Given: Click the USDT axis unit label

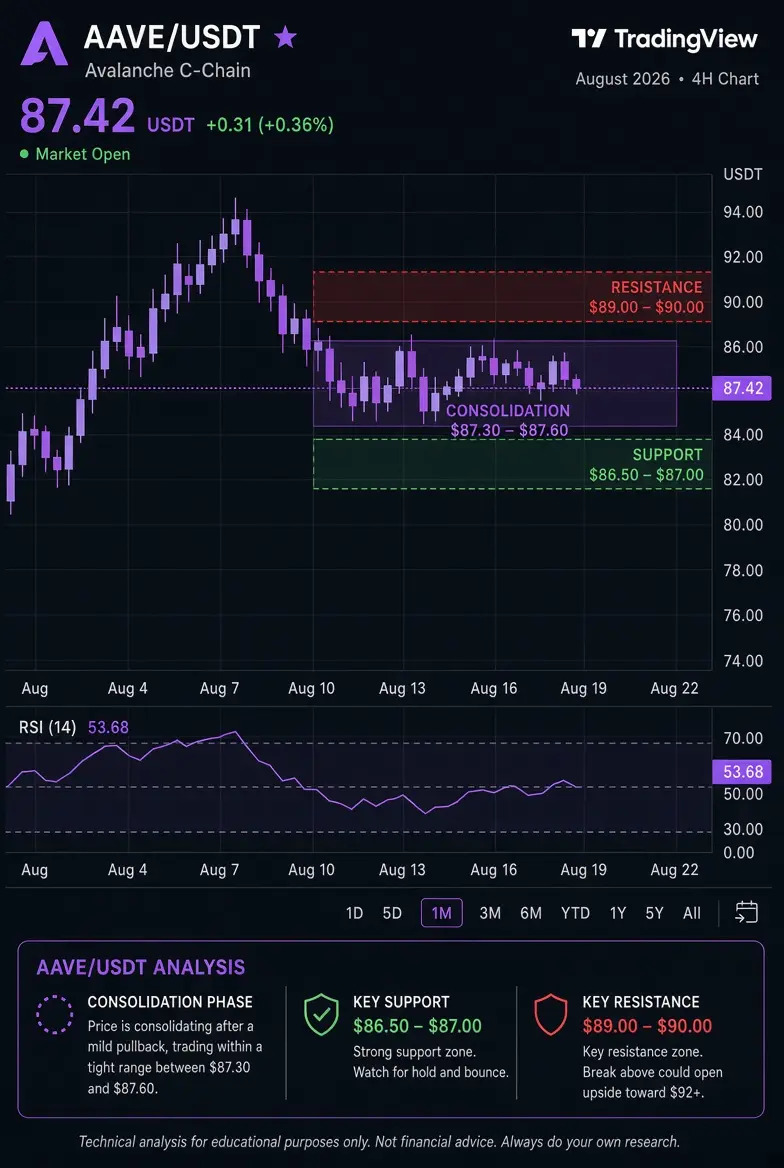Looking at the screenshot, I should 743,175.
